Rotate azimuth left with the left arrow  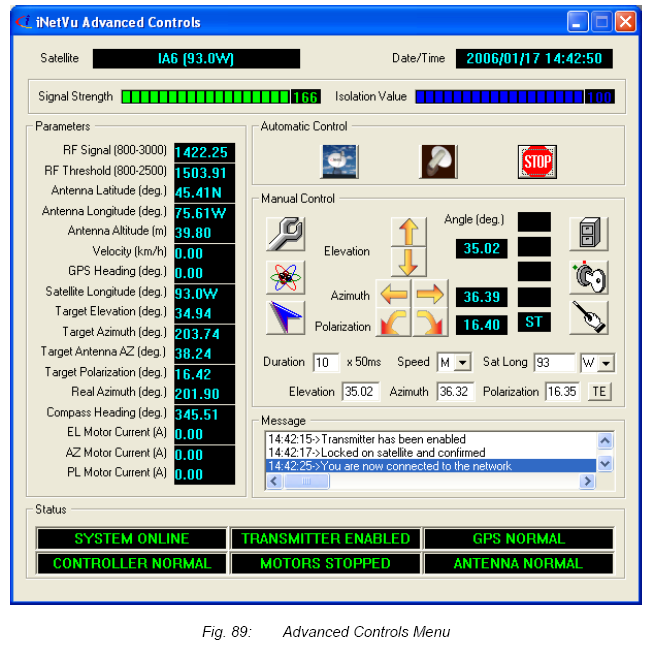[394, 294]
